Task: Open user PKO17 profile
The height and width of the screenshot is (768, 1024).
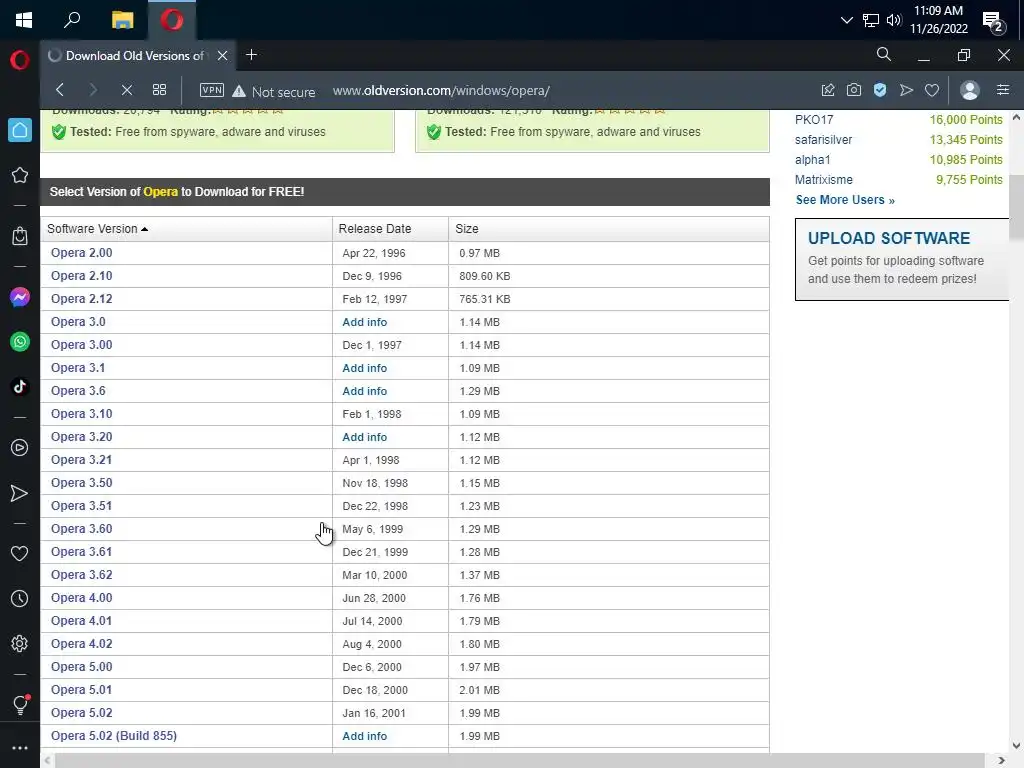Action: pyautogui.click(x=814, y=120)
